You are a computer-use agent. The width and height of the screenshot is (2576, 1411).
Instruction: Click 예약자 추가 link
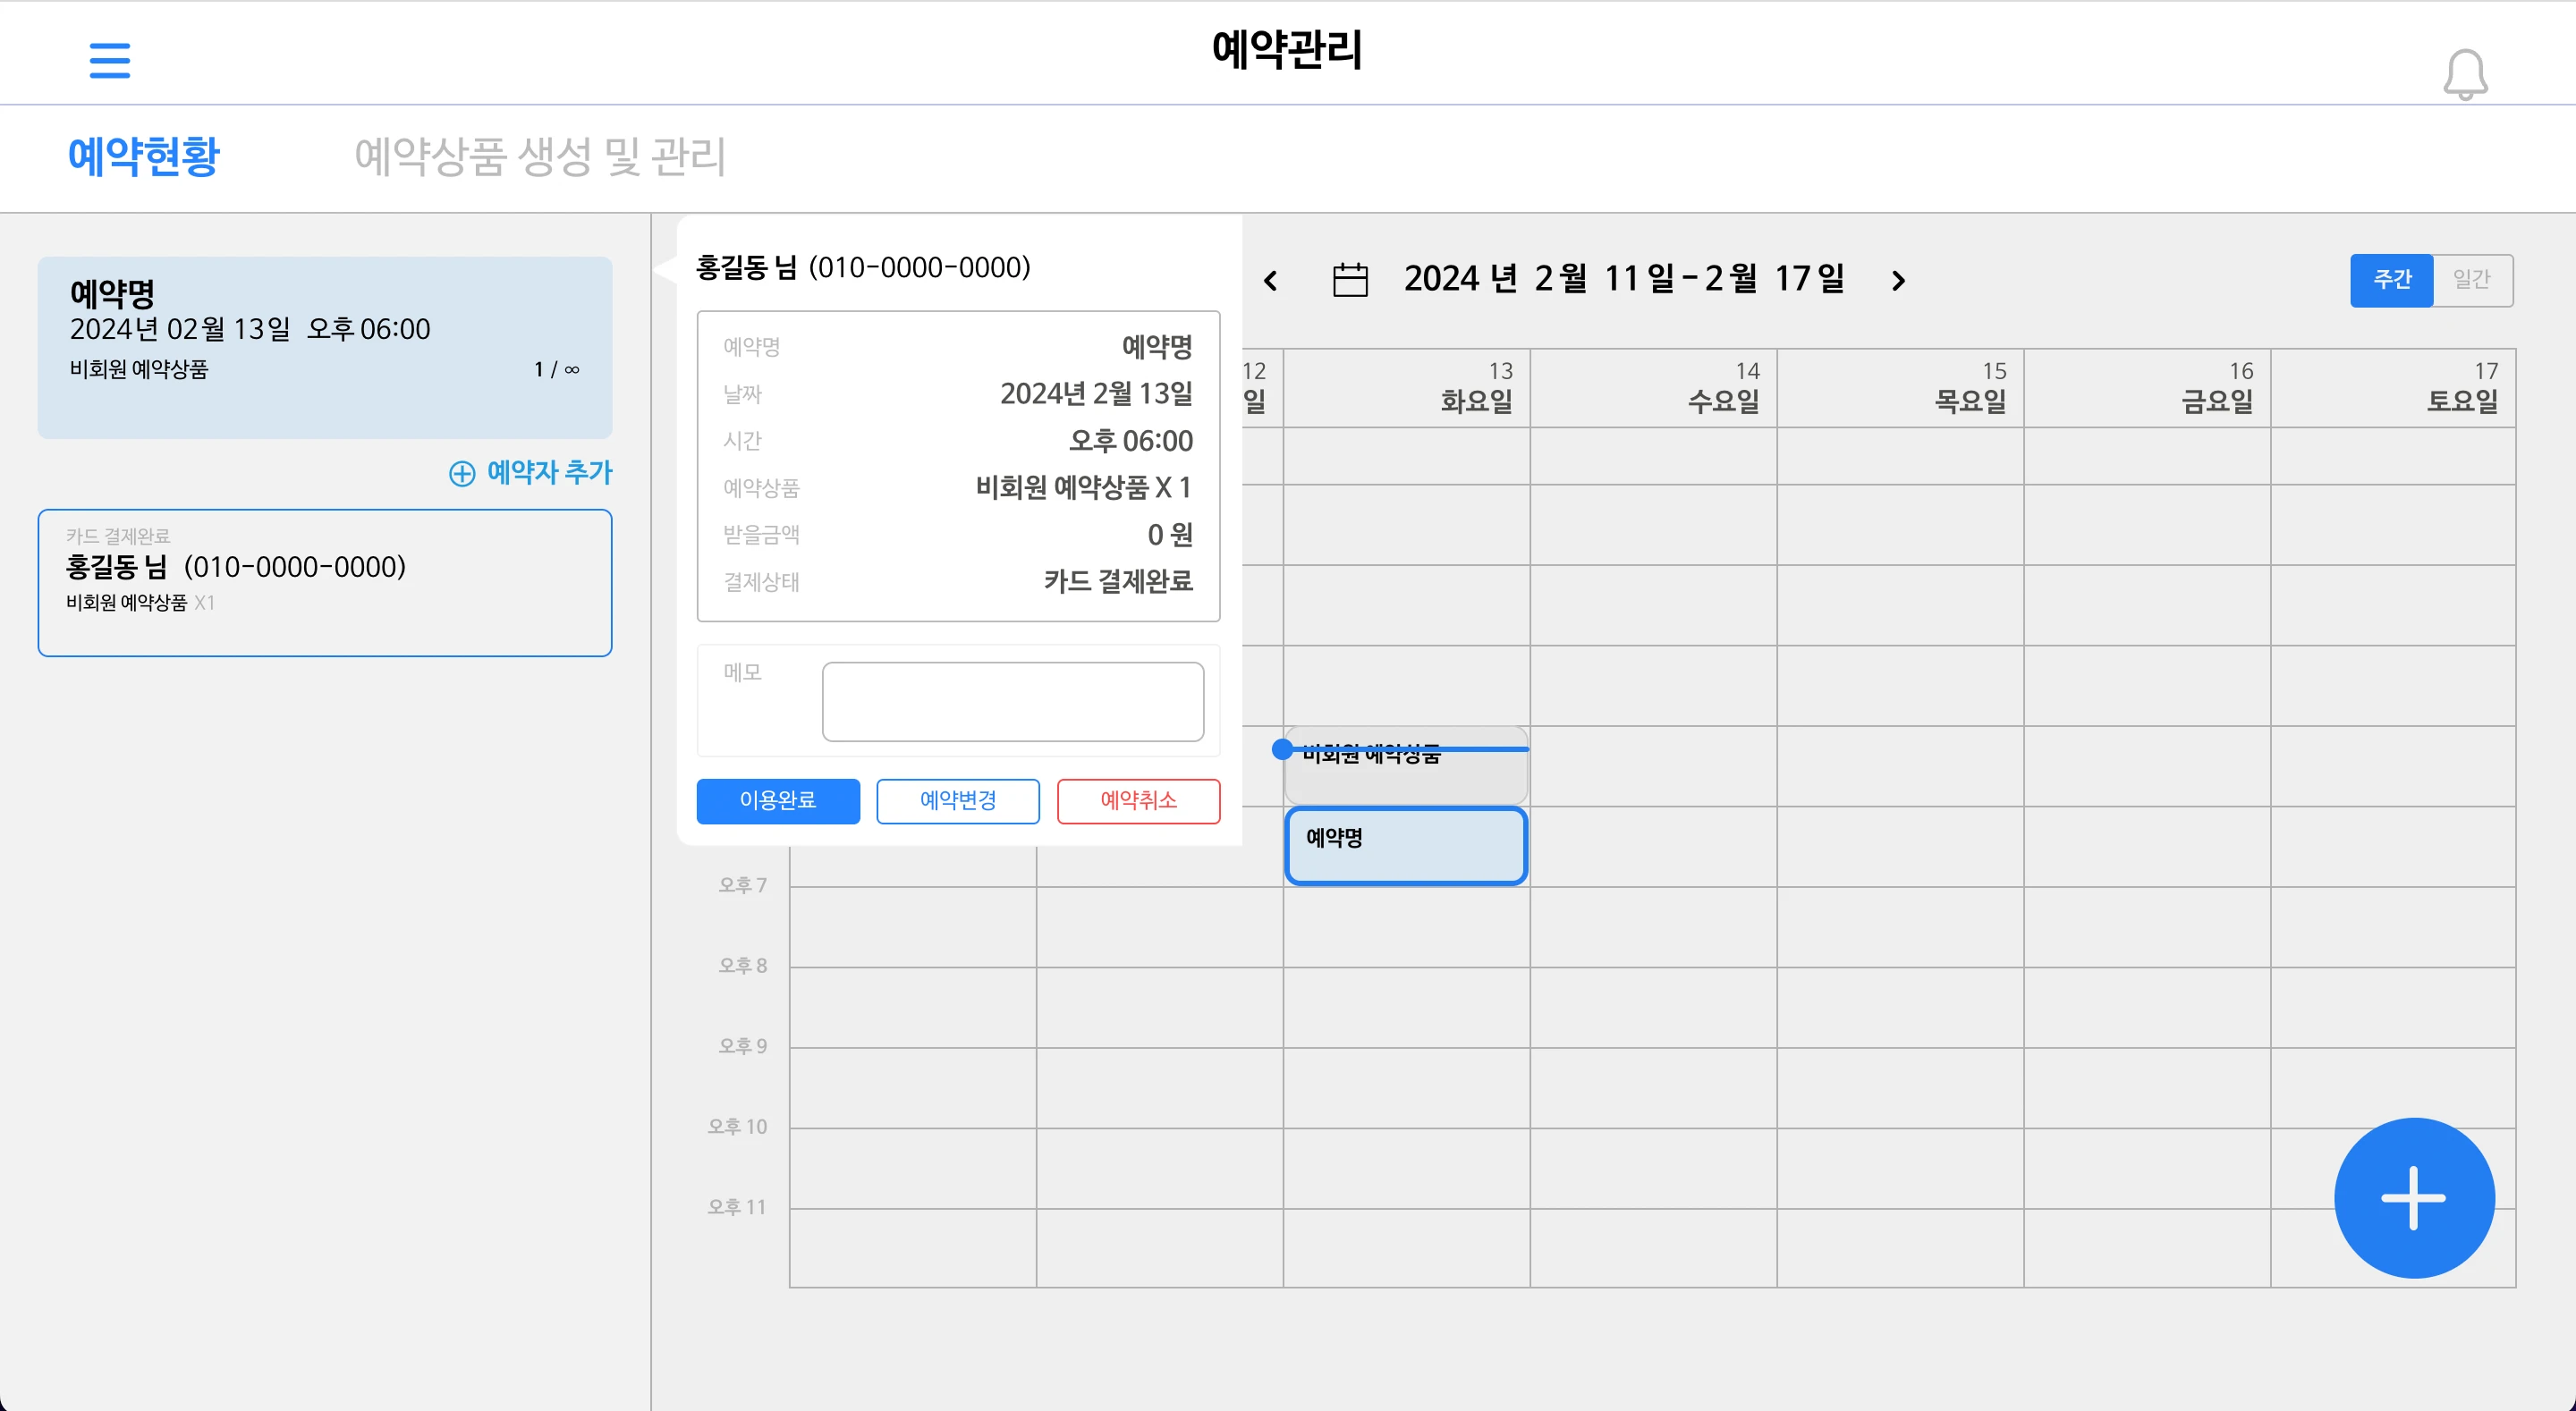click(531, 473)
